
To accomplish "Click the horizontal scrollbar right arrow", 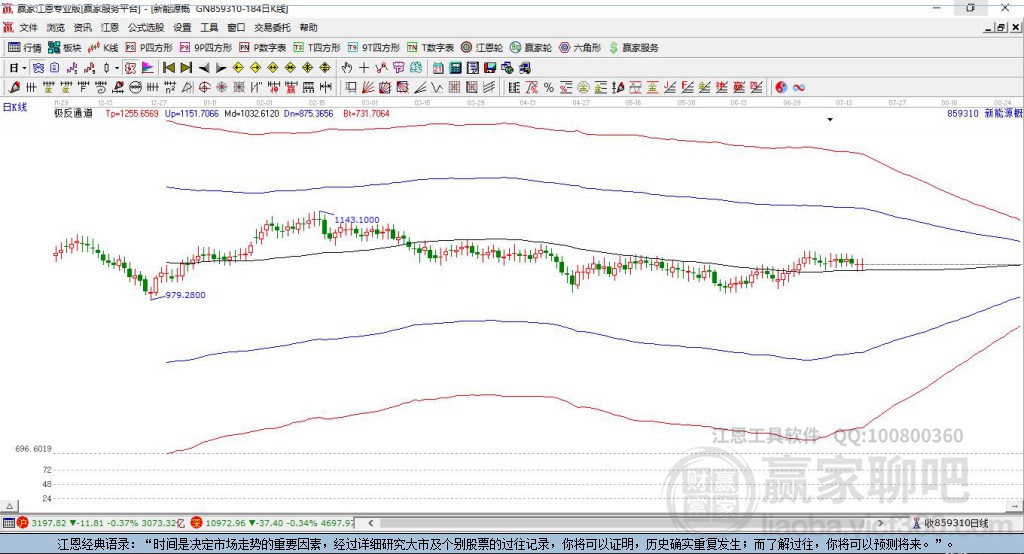I will [x=880, y=523].
